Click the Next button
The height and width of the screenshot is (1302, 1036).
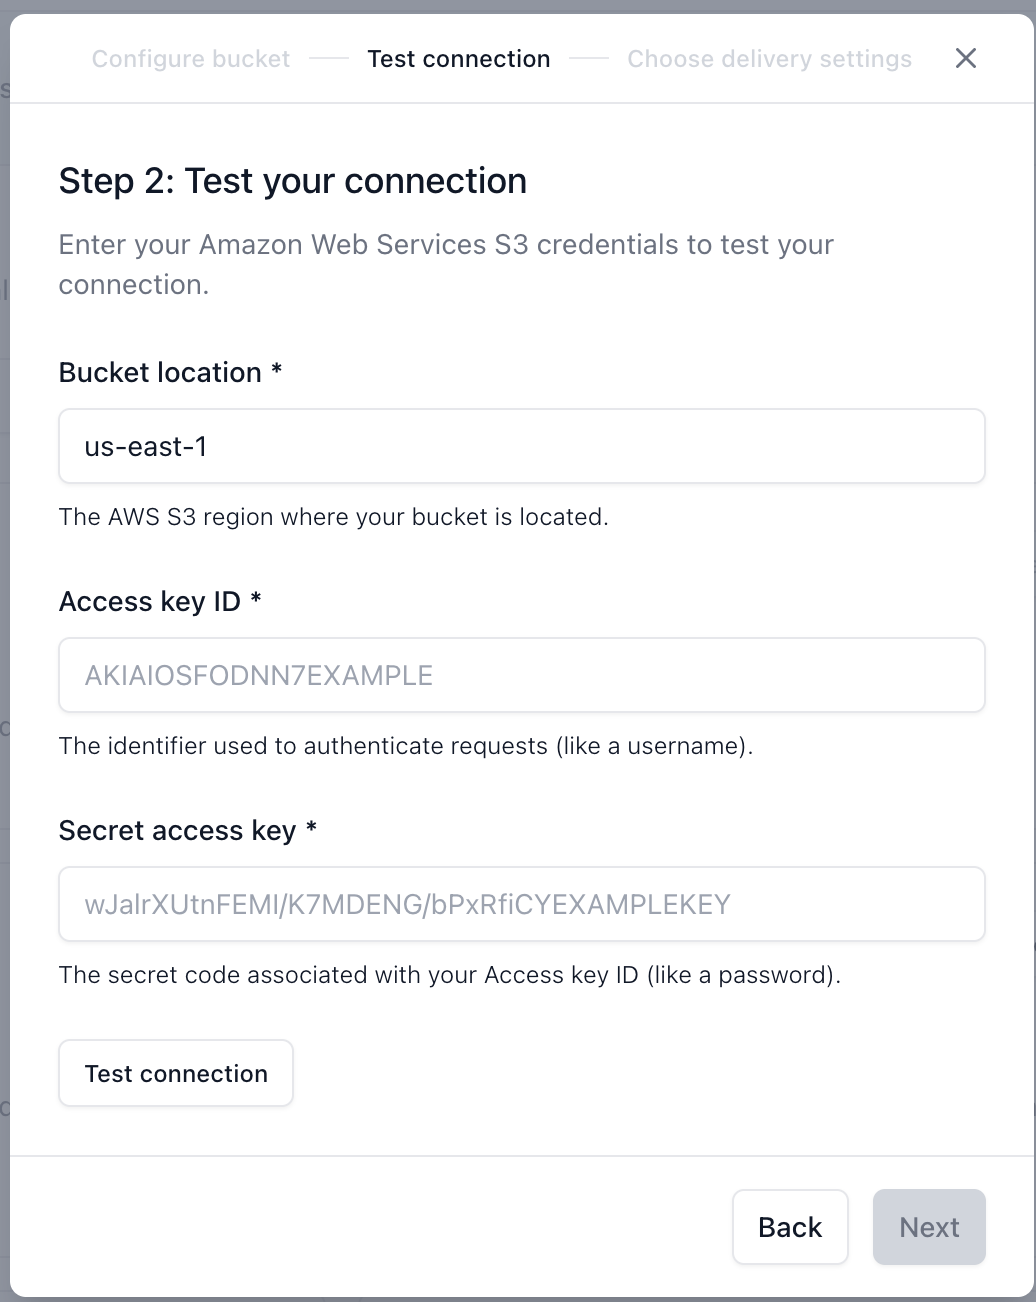(929, 1227)
